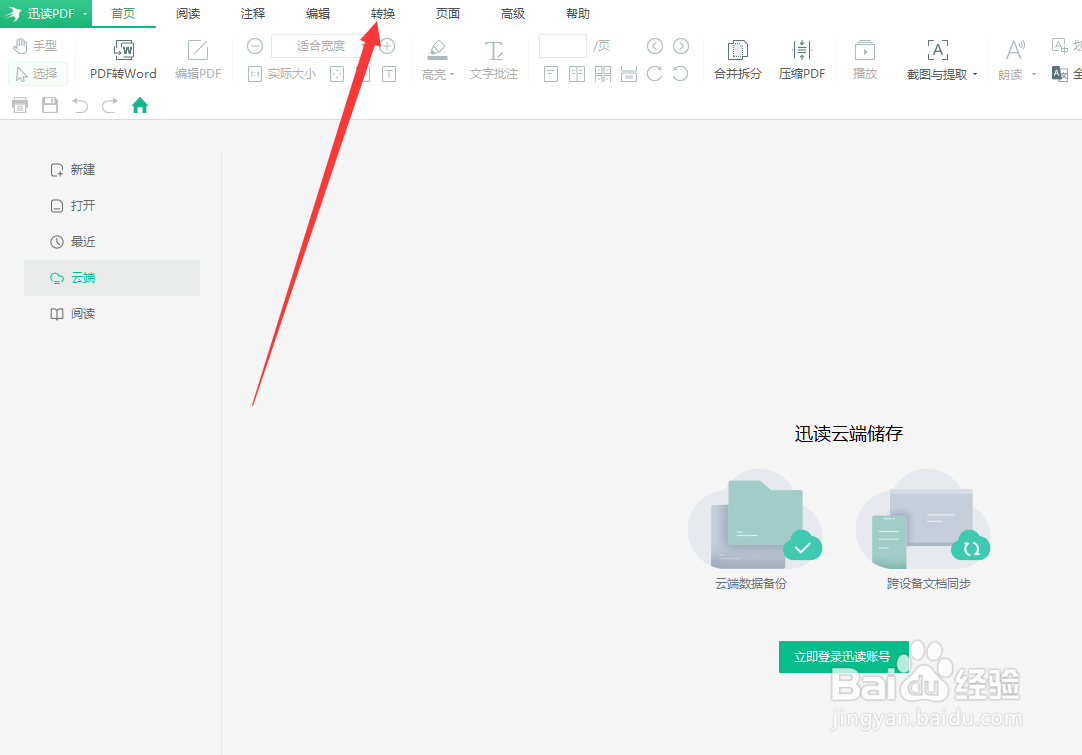Go to the previous page arrow
Screen dimensions: 1082x755
click(x=655, y=46)
